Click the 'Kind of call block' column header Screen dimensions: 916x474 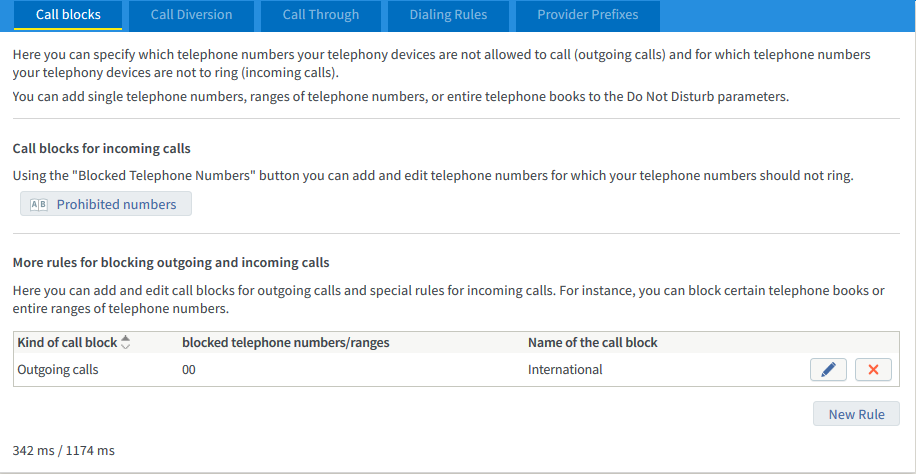coord(67,342)
